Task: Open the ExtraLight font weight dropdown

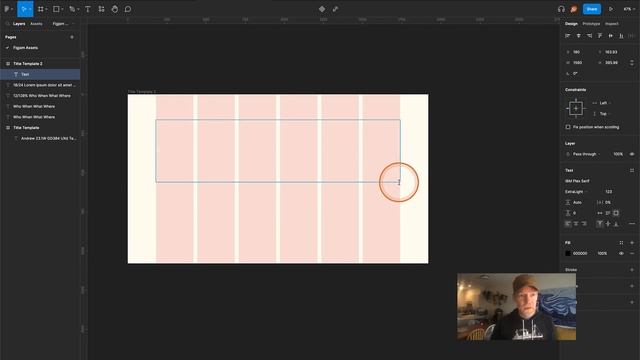Action: 576,191
